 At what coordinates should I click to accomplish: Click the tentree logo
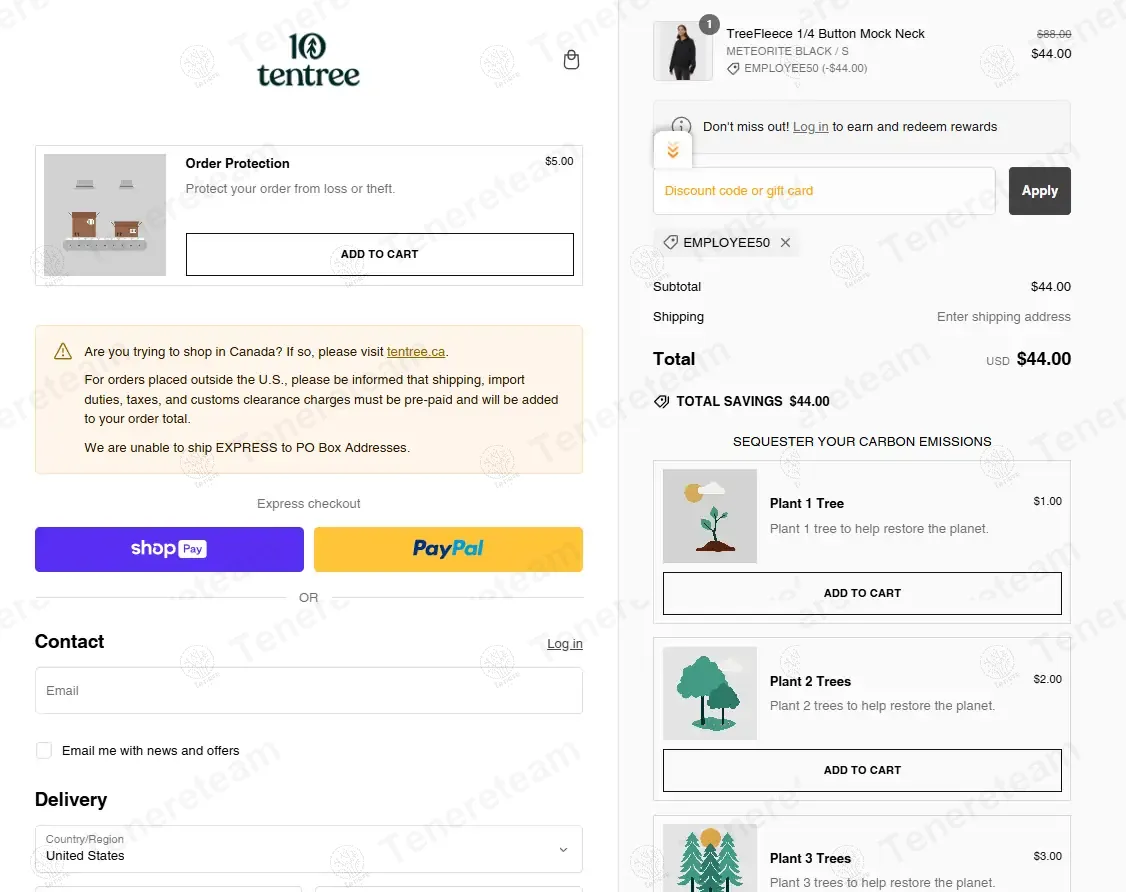(308, 61)
